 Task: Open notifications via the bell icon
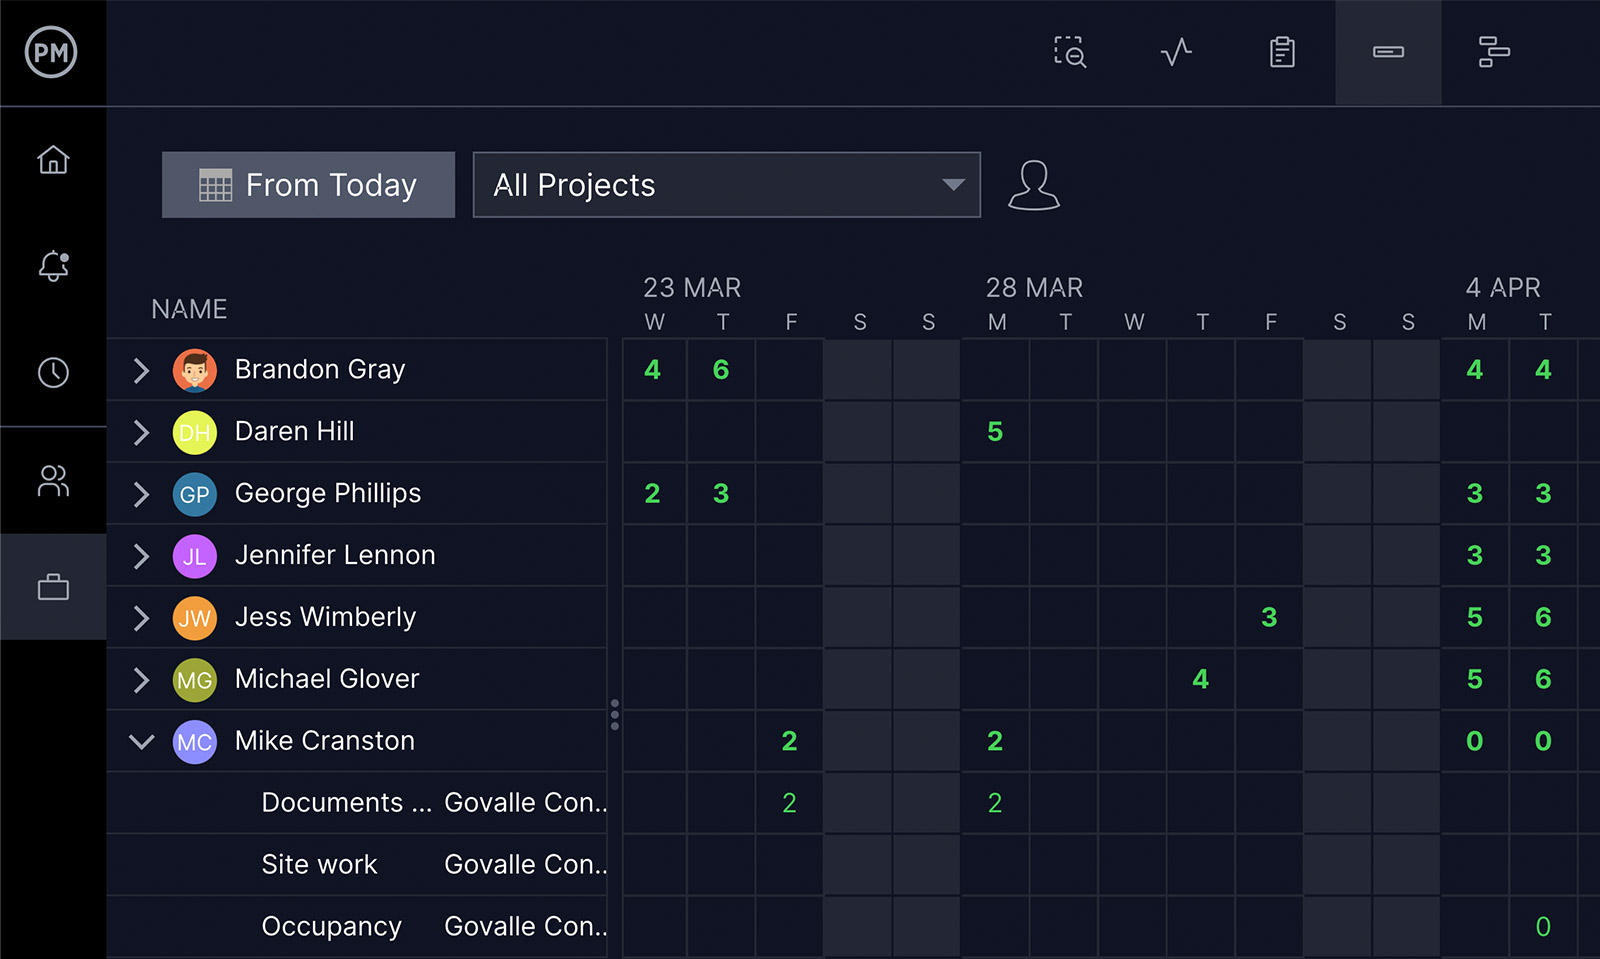(52, 266)
